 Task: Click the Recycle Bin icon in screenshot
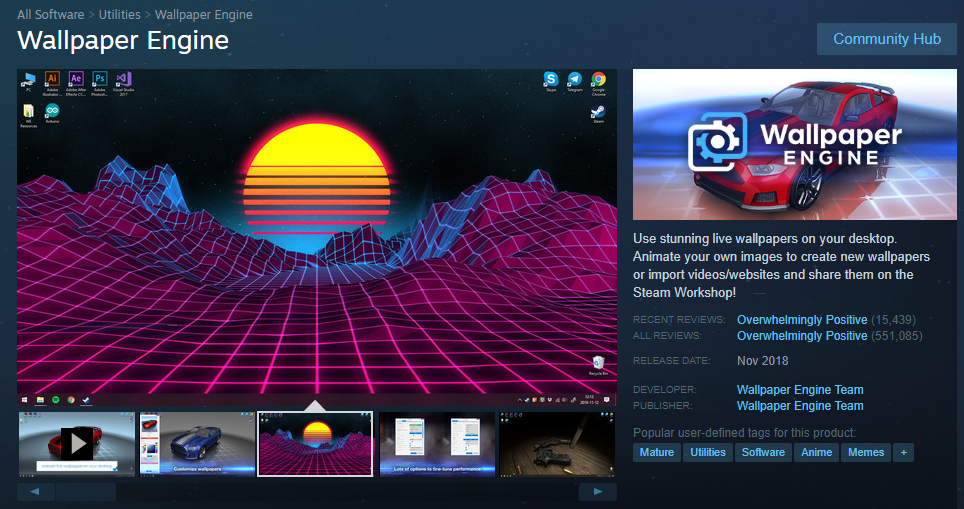tap(598, 365)
